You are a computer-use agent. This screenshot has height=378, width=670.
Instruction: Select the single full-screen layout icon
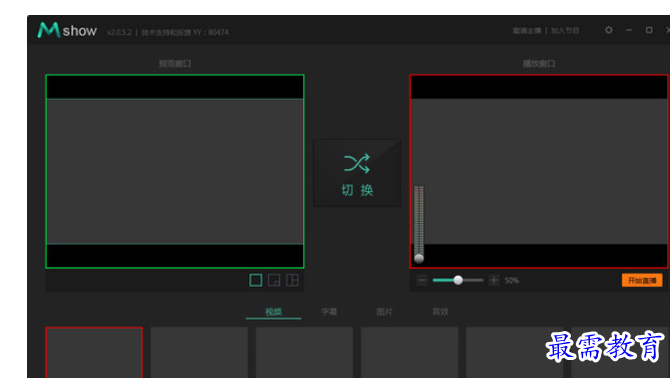256,280
